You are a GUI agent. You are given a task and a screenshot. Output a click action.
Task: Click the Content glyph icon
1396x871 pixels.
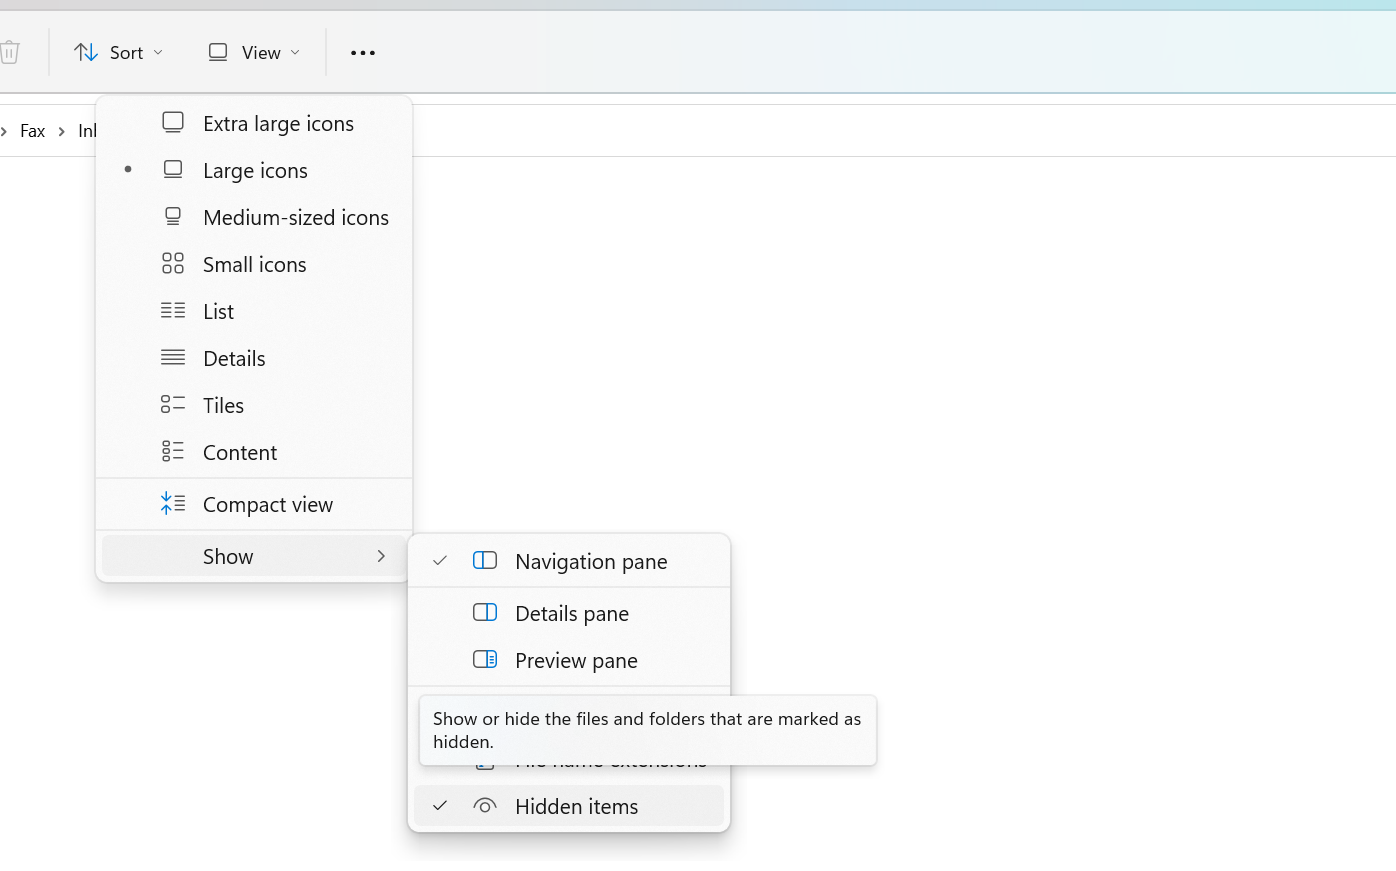pyautogui.click(x=173, y=451)
